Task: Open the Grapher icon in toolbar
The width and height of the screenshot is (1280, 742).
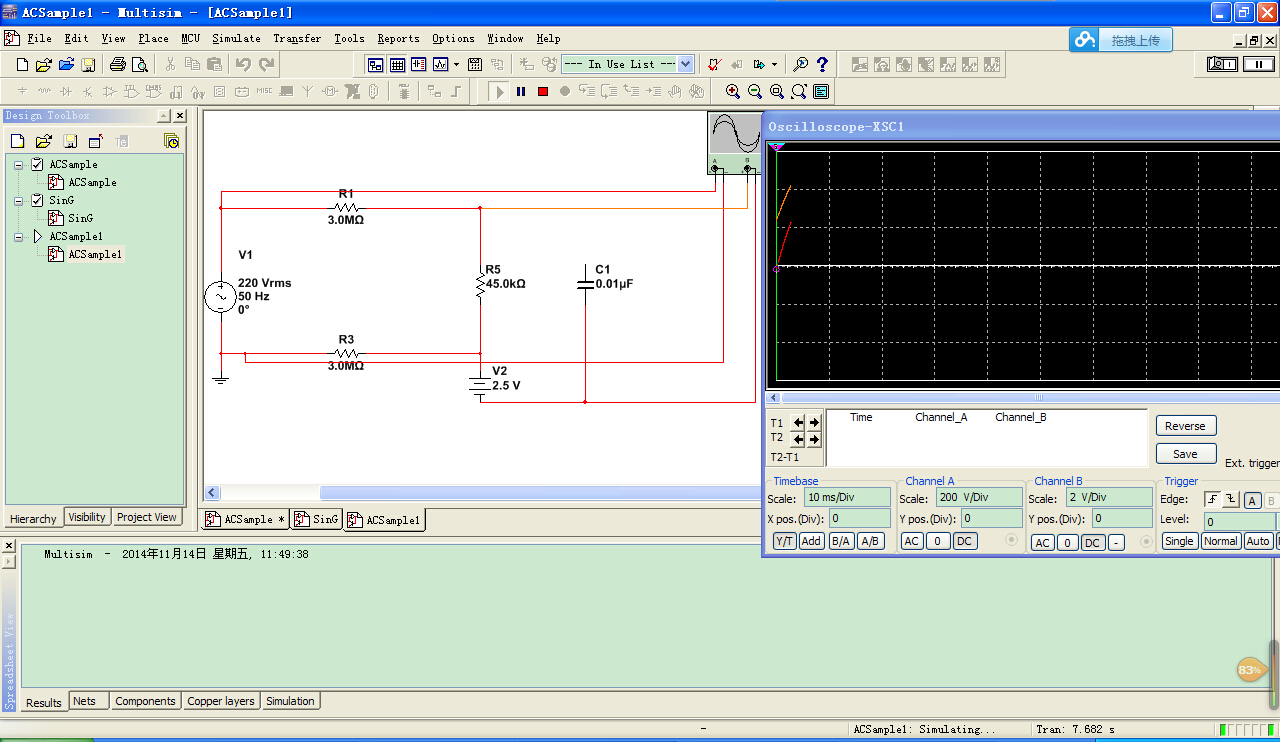Action: pos(440,64)
